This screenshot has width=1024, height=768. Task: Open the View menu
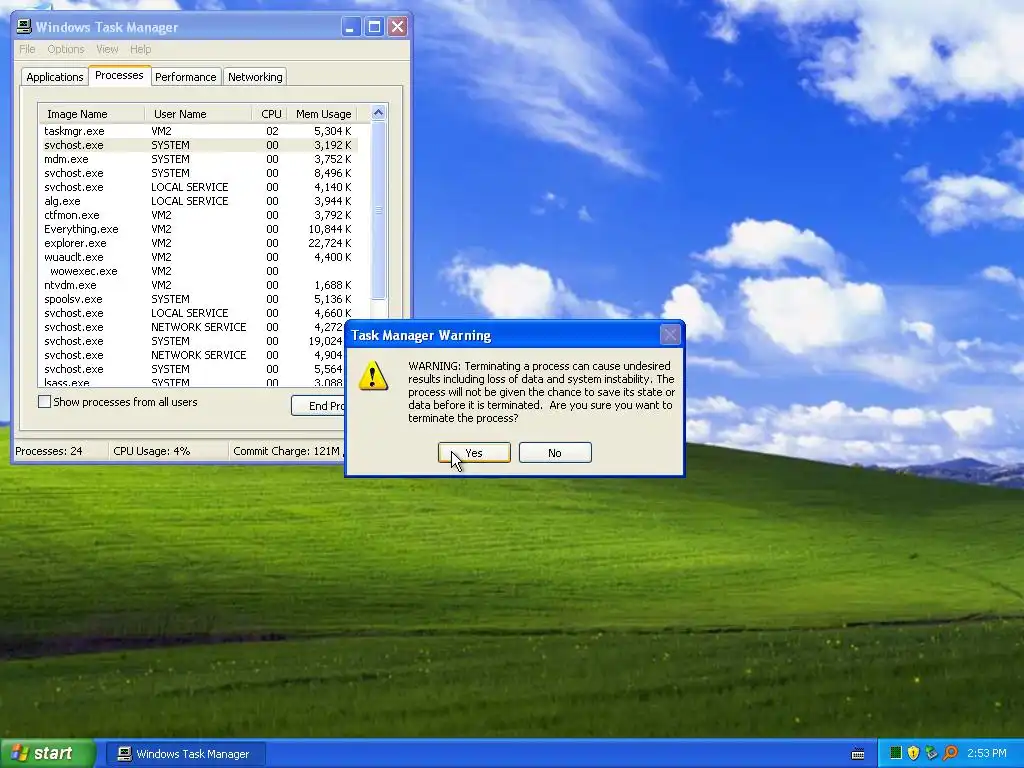[x=107, y=49]
